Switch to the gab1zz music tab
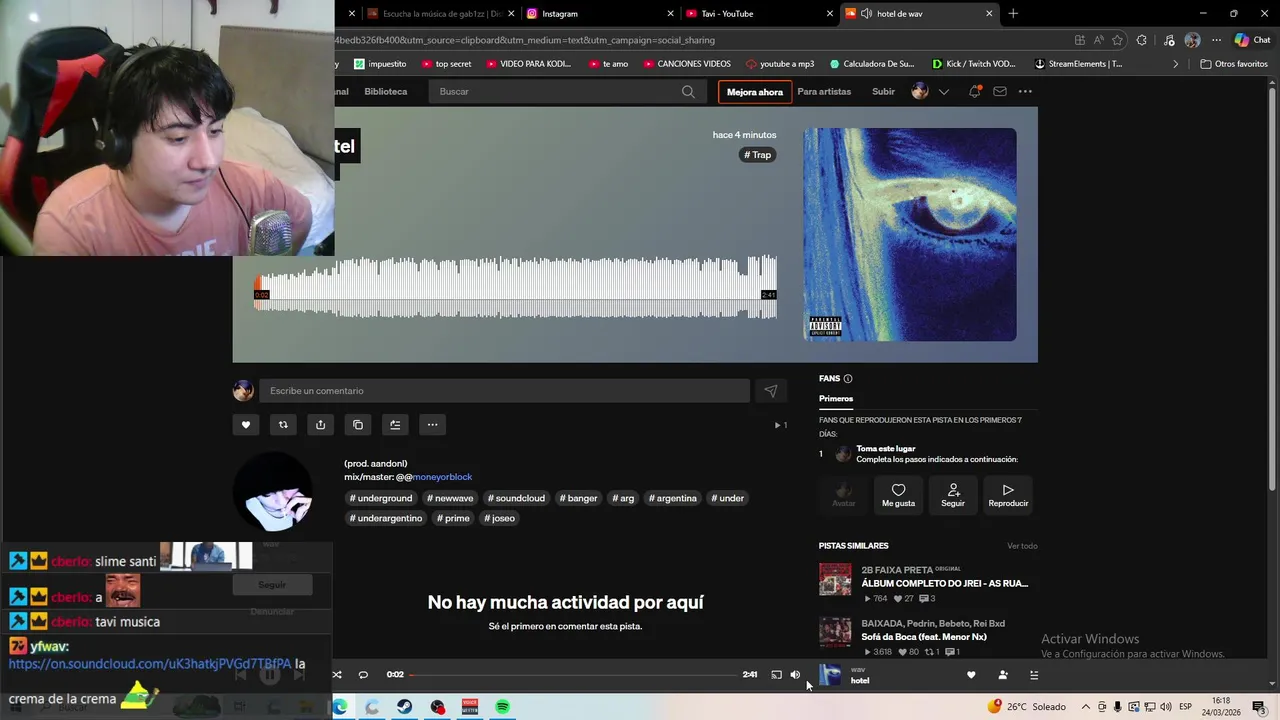The height and width of the screenshot is (720, 1280). click(x=440, y=13)
